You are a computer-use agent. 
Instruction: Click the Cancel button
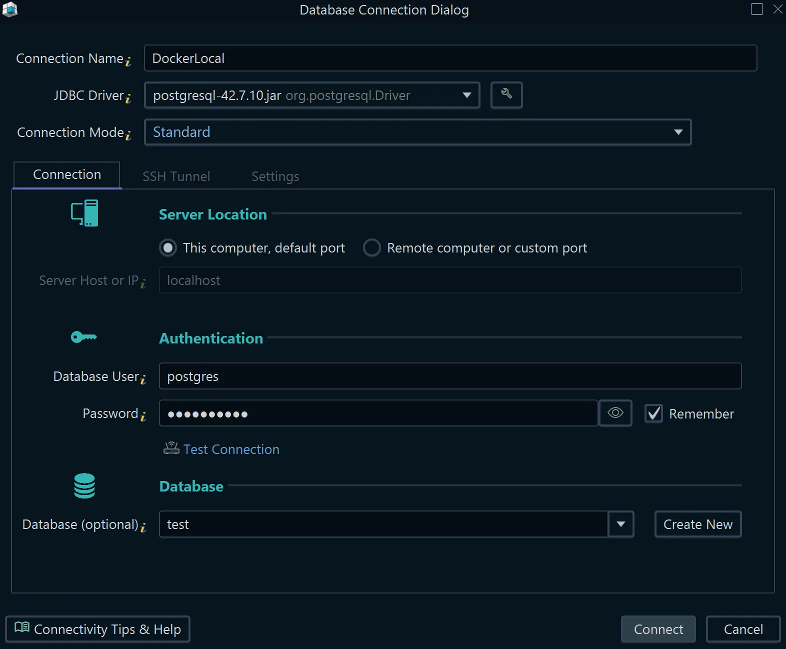[x=743, y=629]
